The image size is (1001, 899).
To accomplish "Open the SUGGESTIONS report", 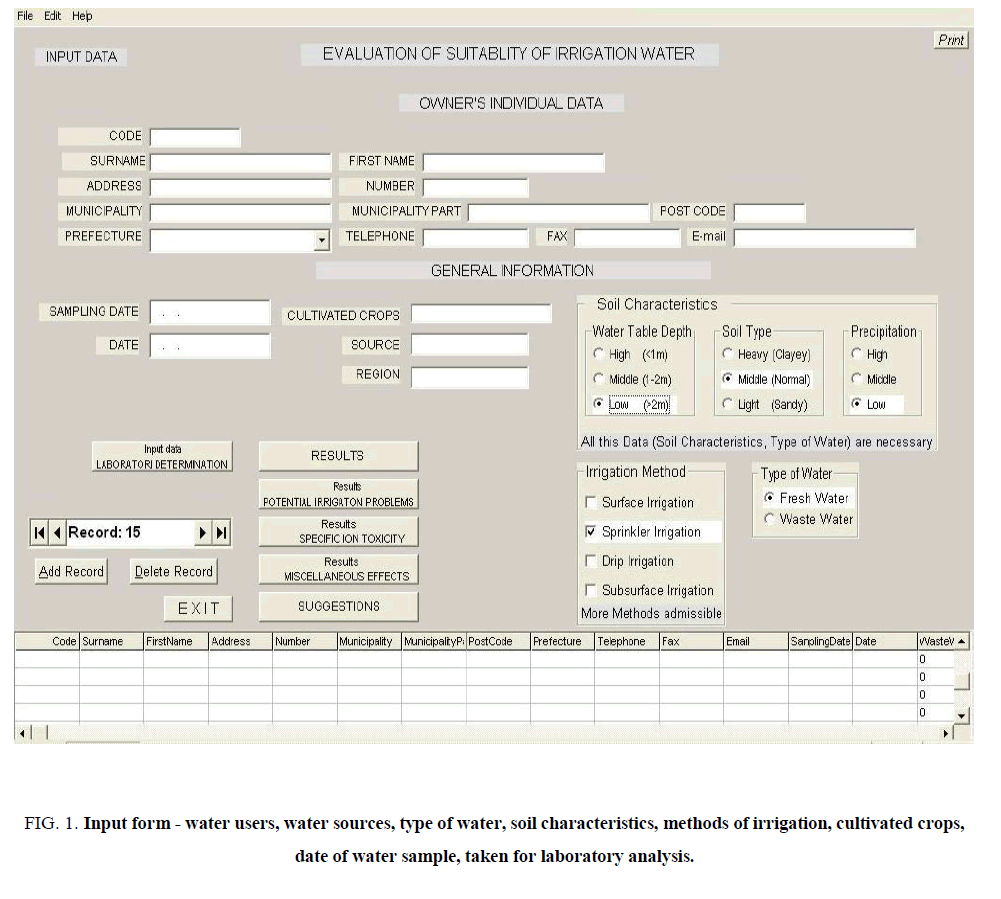I will tap(338, 606).
